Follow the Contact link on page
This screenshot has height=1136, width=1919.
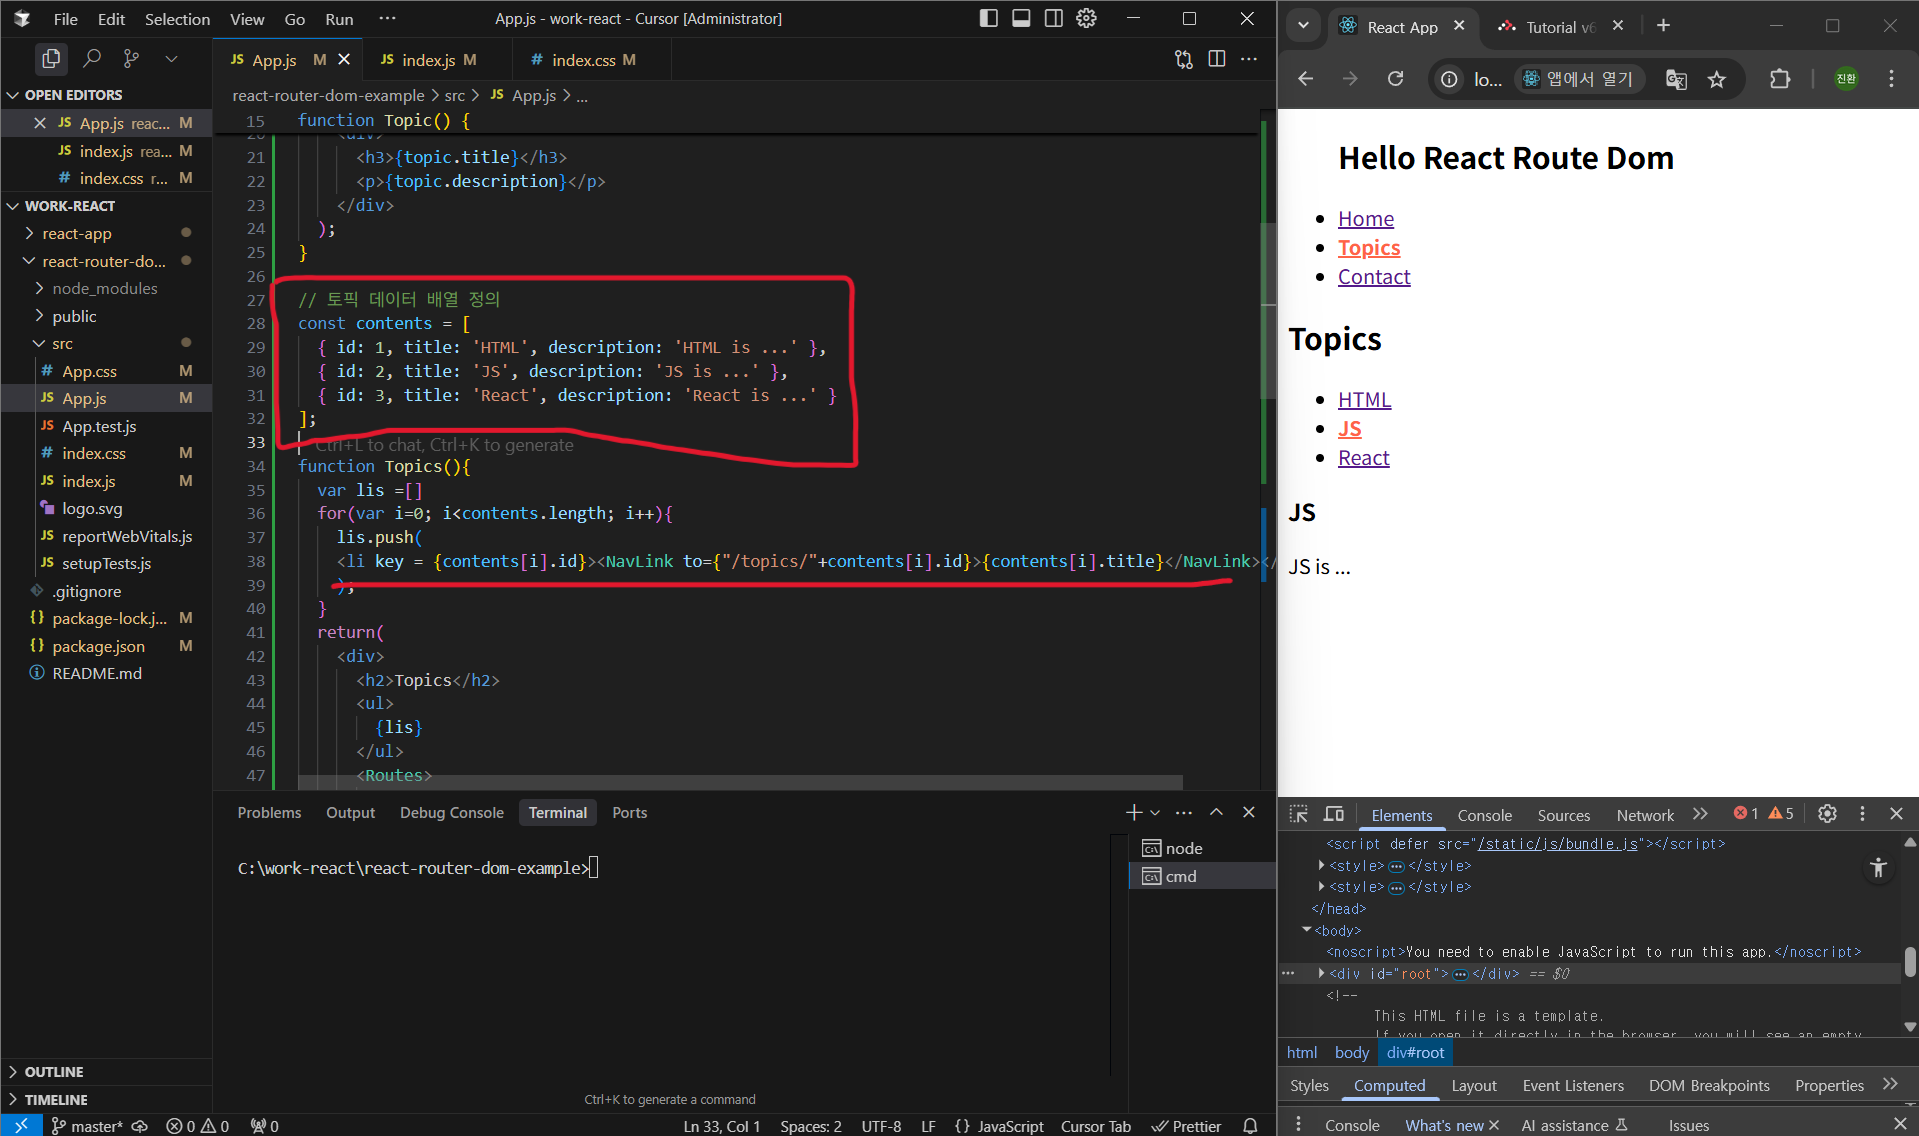pyautogui.click(x=1374, y=277)
